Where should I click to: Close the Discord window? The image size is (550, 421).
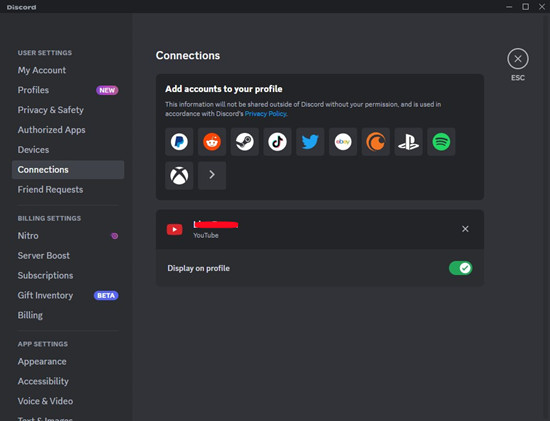[542, 7]
